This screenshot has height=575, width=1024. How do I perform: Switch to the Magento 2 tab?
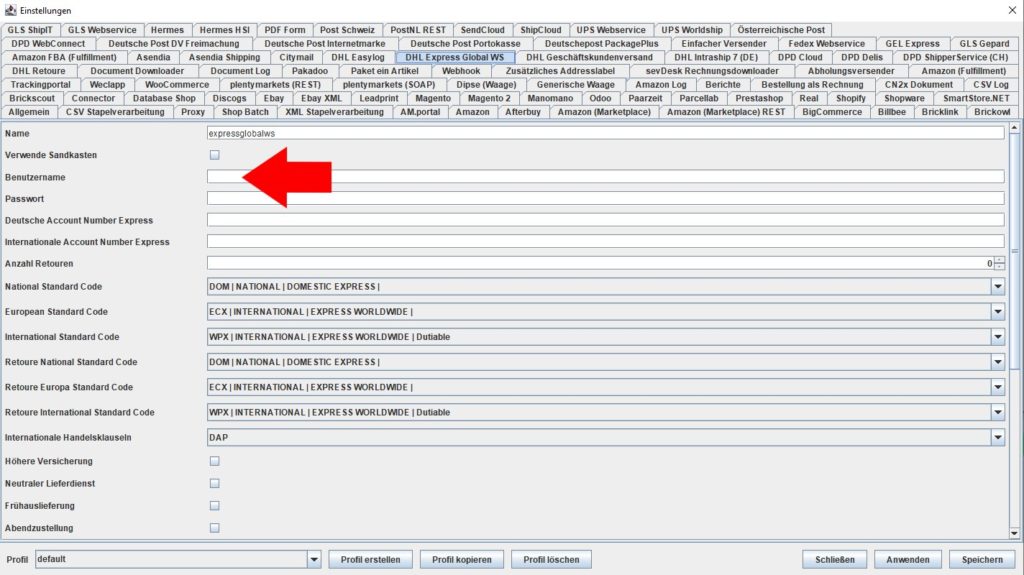(489, 98)
